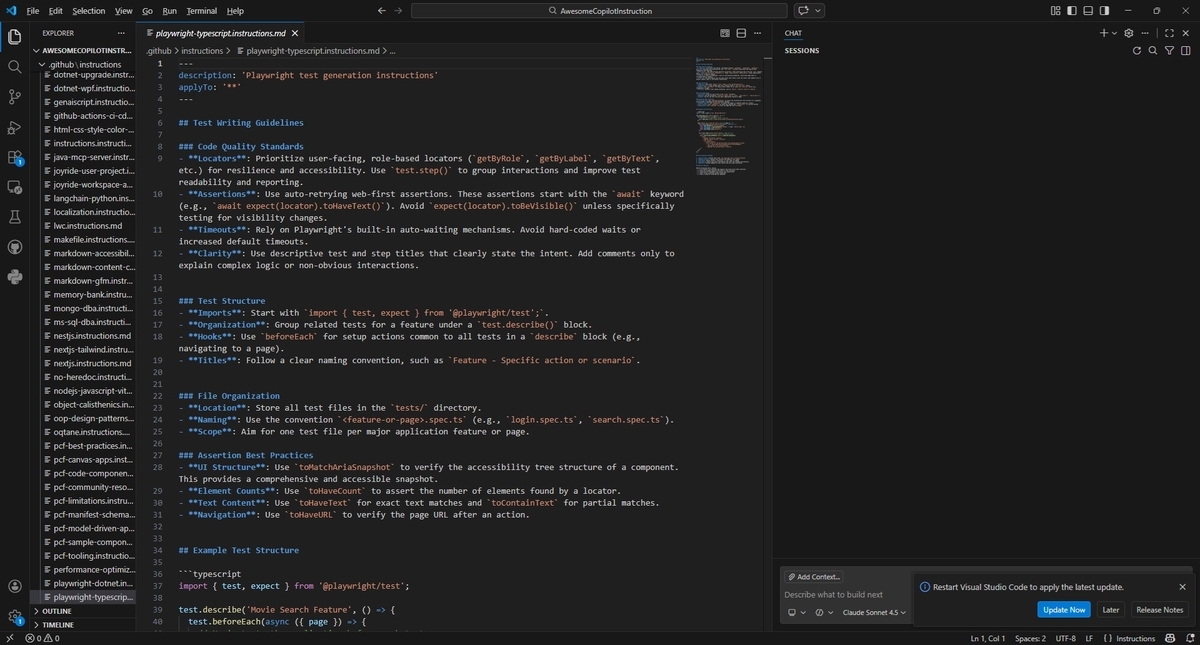The image size is (1200, 645).
Task: Open the Accounts menu icon
Action: pos(14,587)
